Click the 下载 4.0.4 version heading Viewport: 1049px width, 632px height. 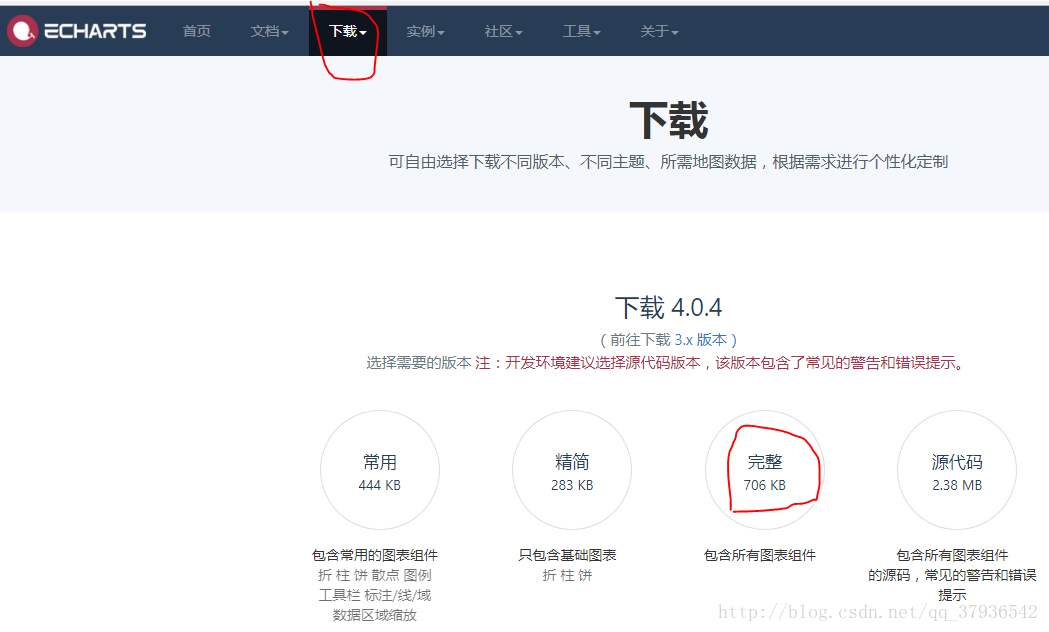point(668,308)
